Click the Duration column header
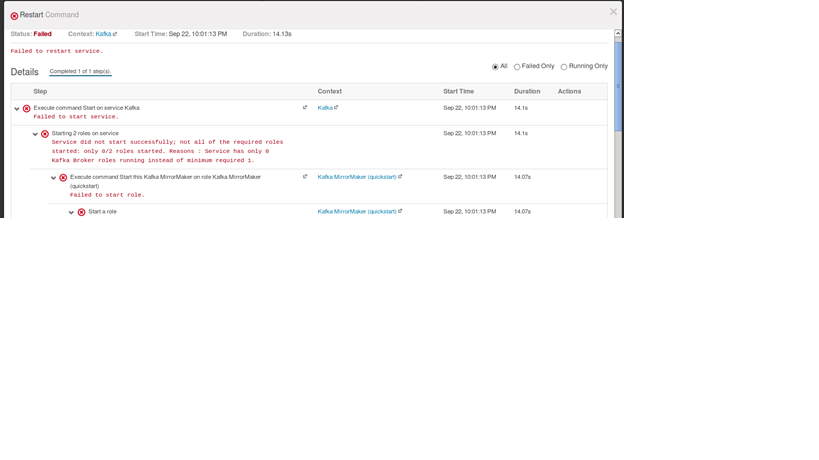 click(527, 91)
